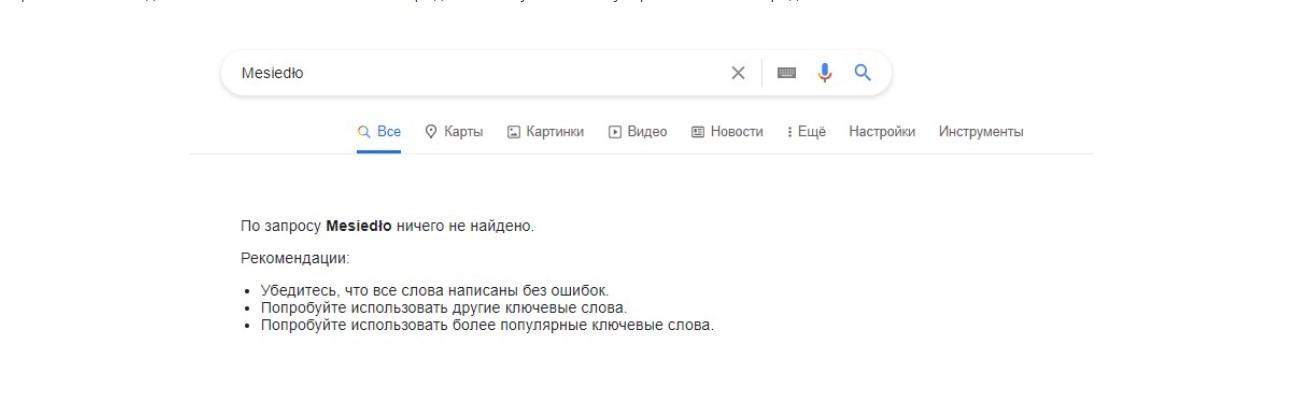Click the newspaper icon for Новости
The width and height of the screenshot is (1316, 408).
tap(698, 132)
